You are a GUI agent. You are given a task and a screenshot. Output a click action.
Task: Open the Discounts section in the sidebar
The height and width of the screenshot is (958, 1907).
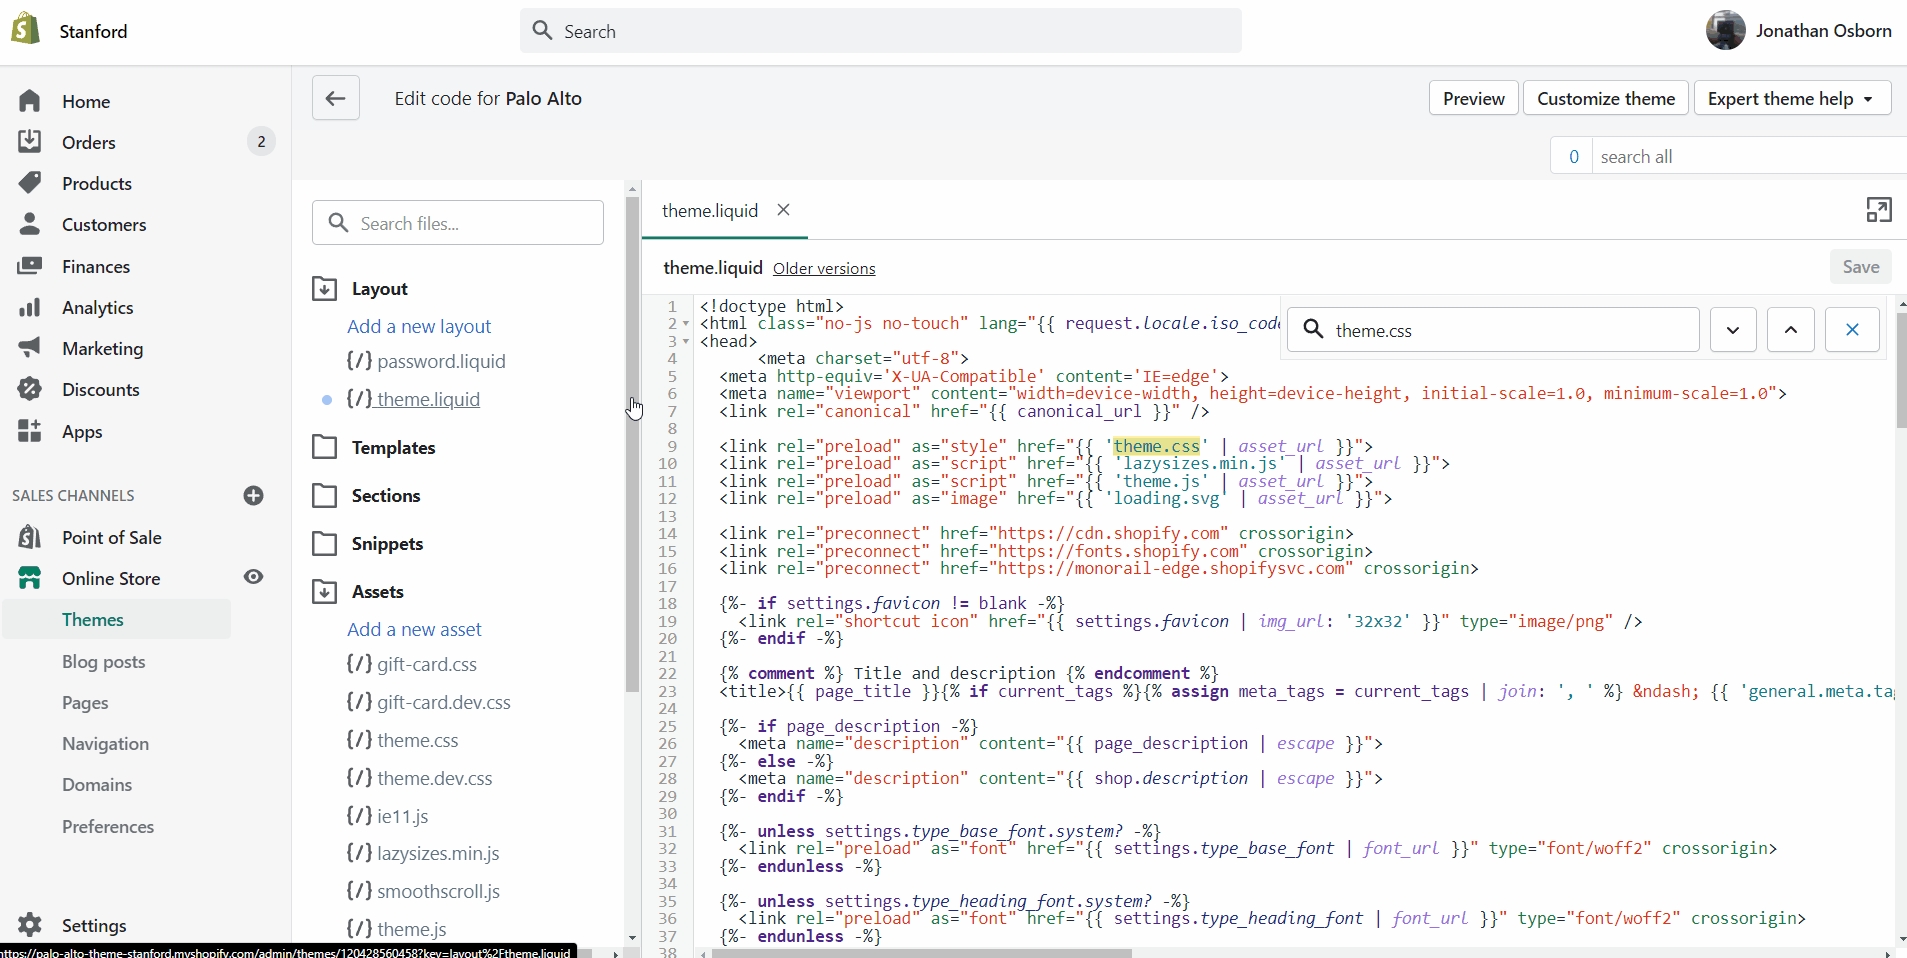[100, 390]
